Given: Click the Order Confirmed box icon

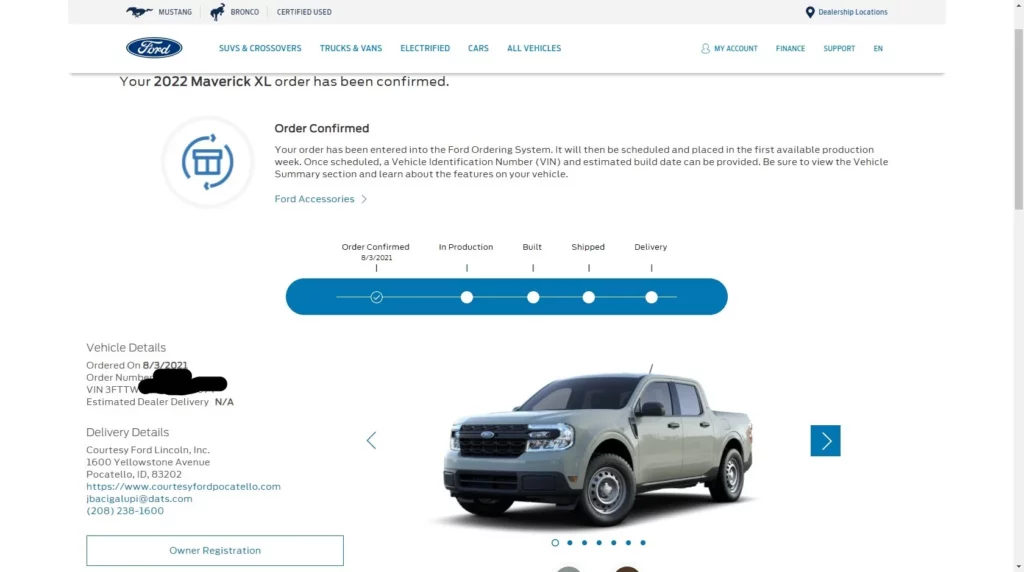Looking at the screenshot, I should click(208, 162).
